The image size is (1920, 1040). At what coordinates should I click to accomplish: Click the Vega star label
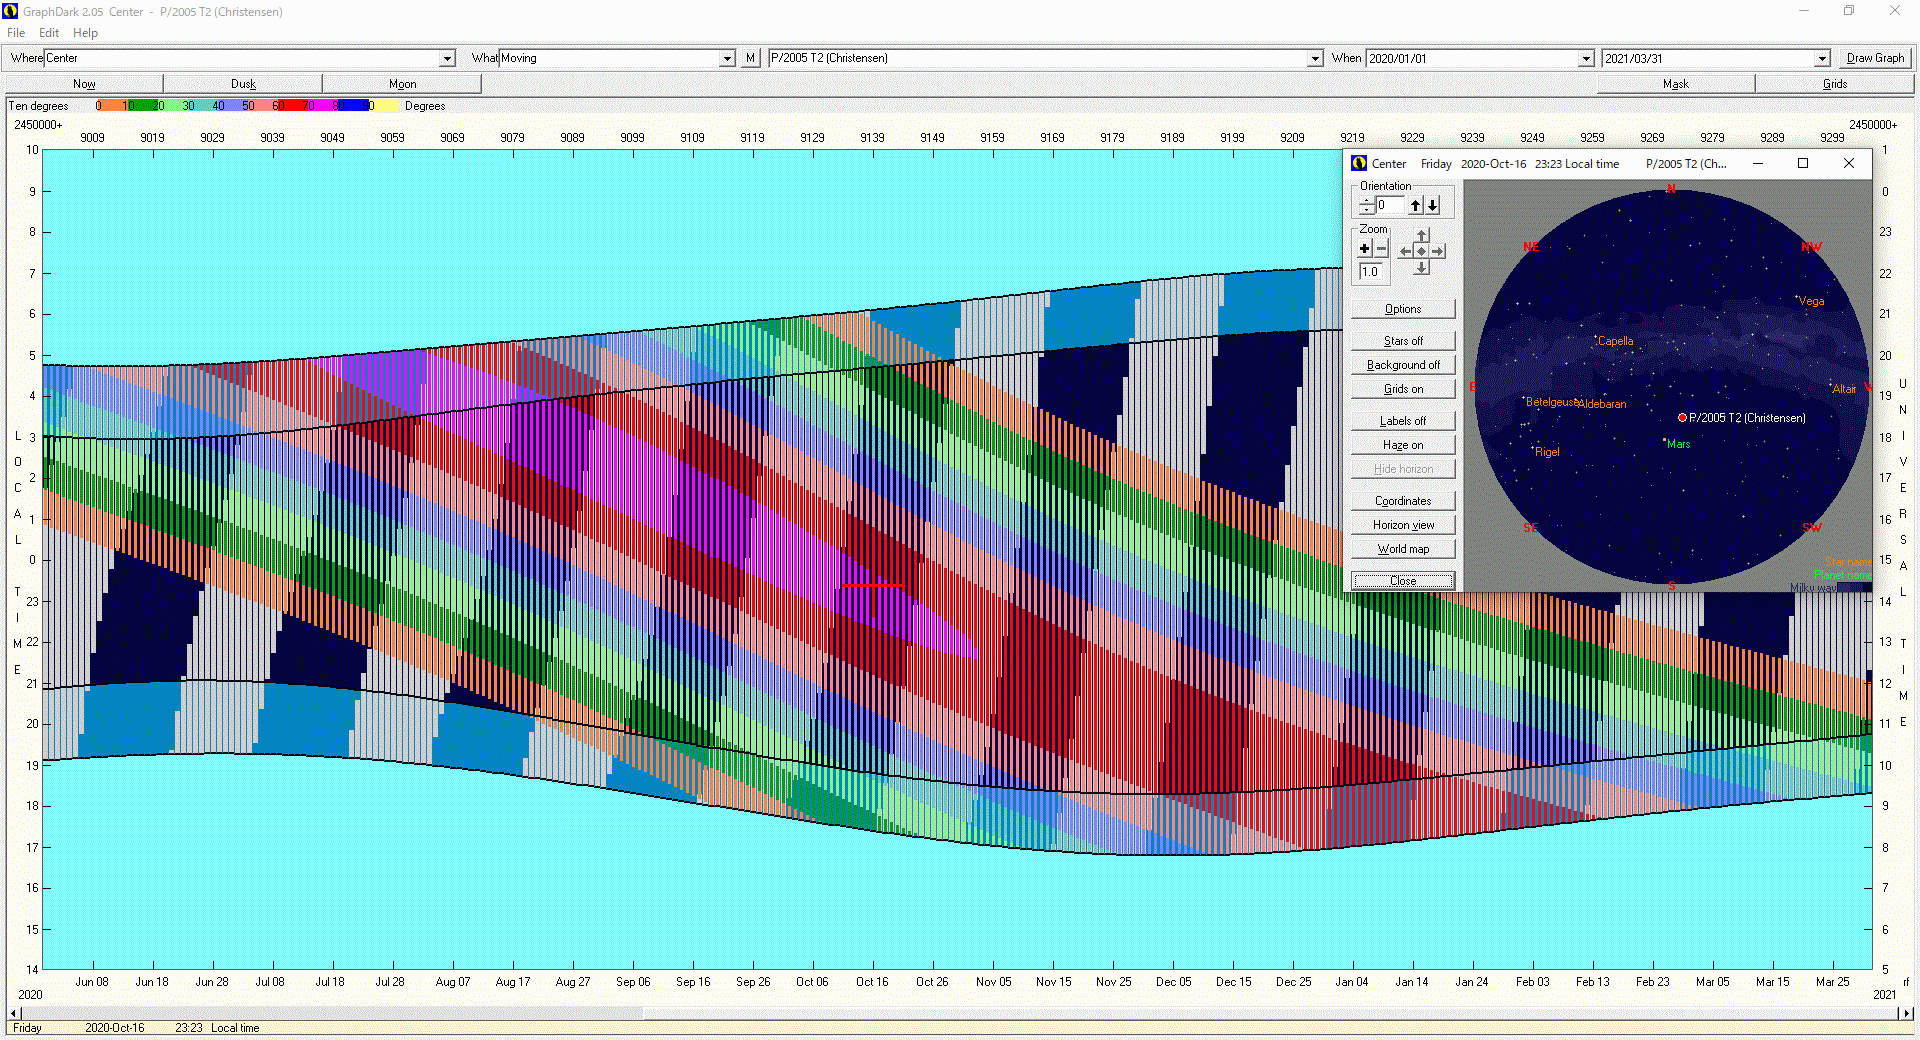pyautogui.click(x=1811, y=301)
